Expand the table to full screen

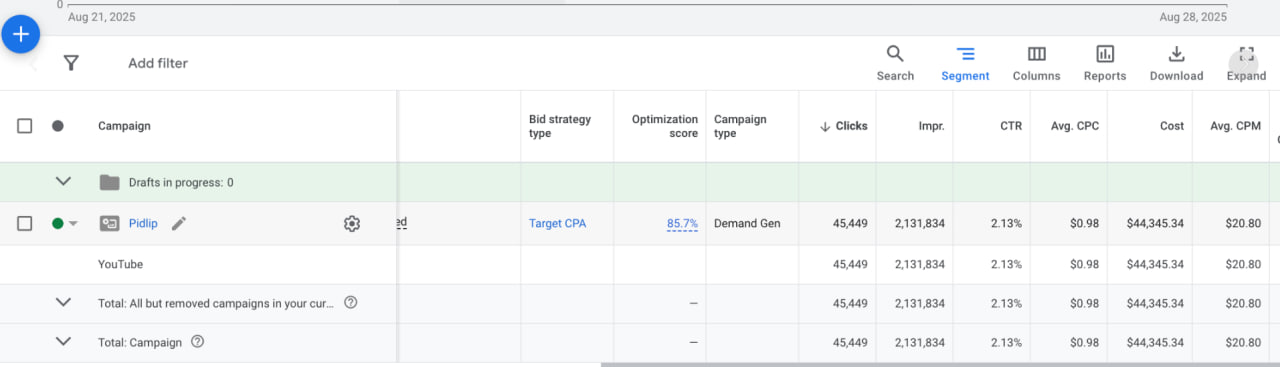coord(1246,63)
